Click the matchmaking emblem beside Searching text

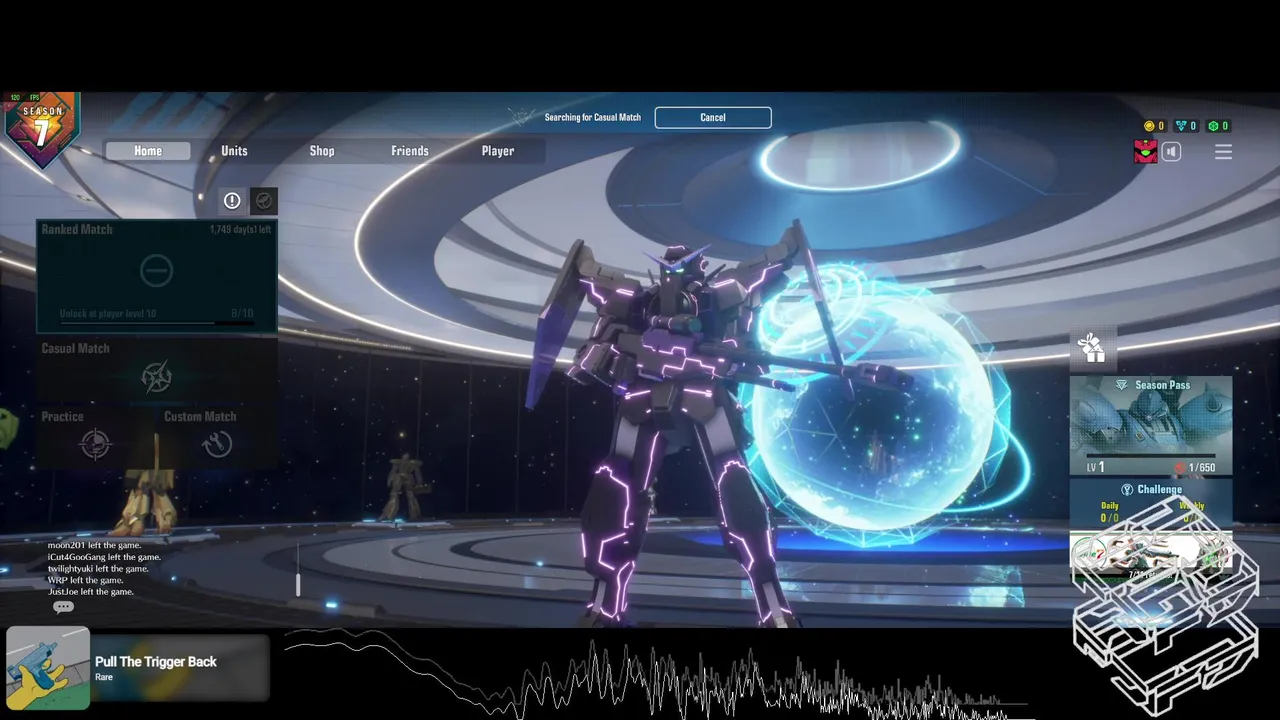pyautogui.click(x=522, y=117)
